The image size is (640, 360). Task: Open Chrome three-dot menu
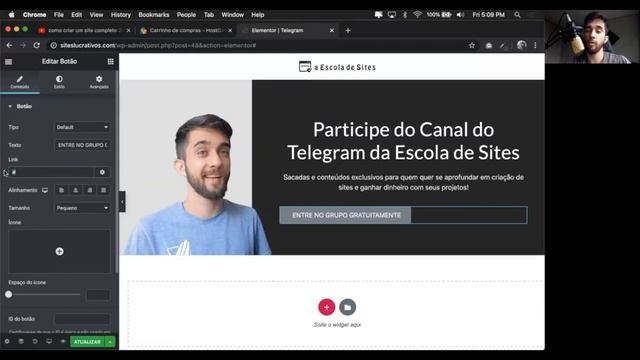pyautogui.click(x=535, y=45)
